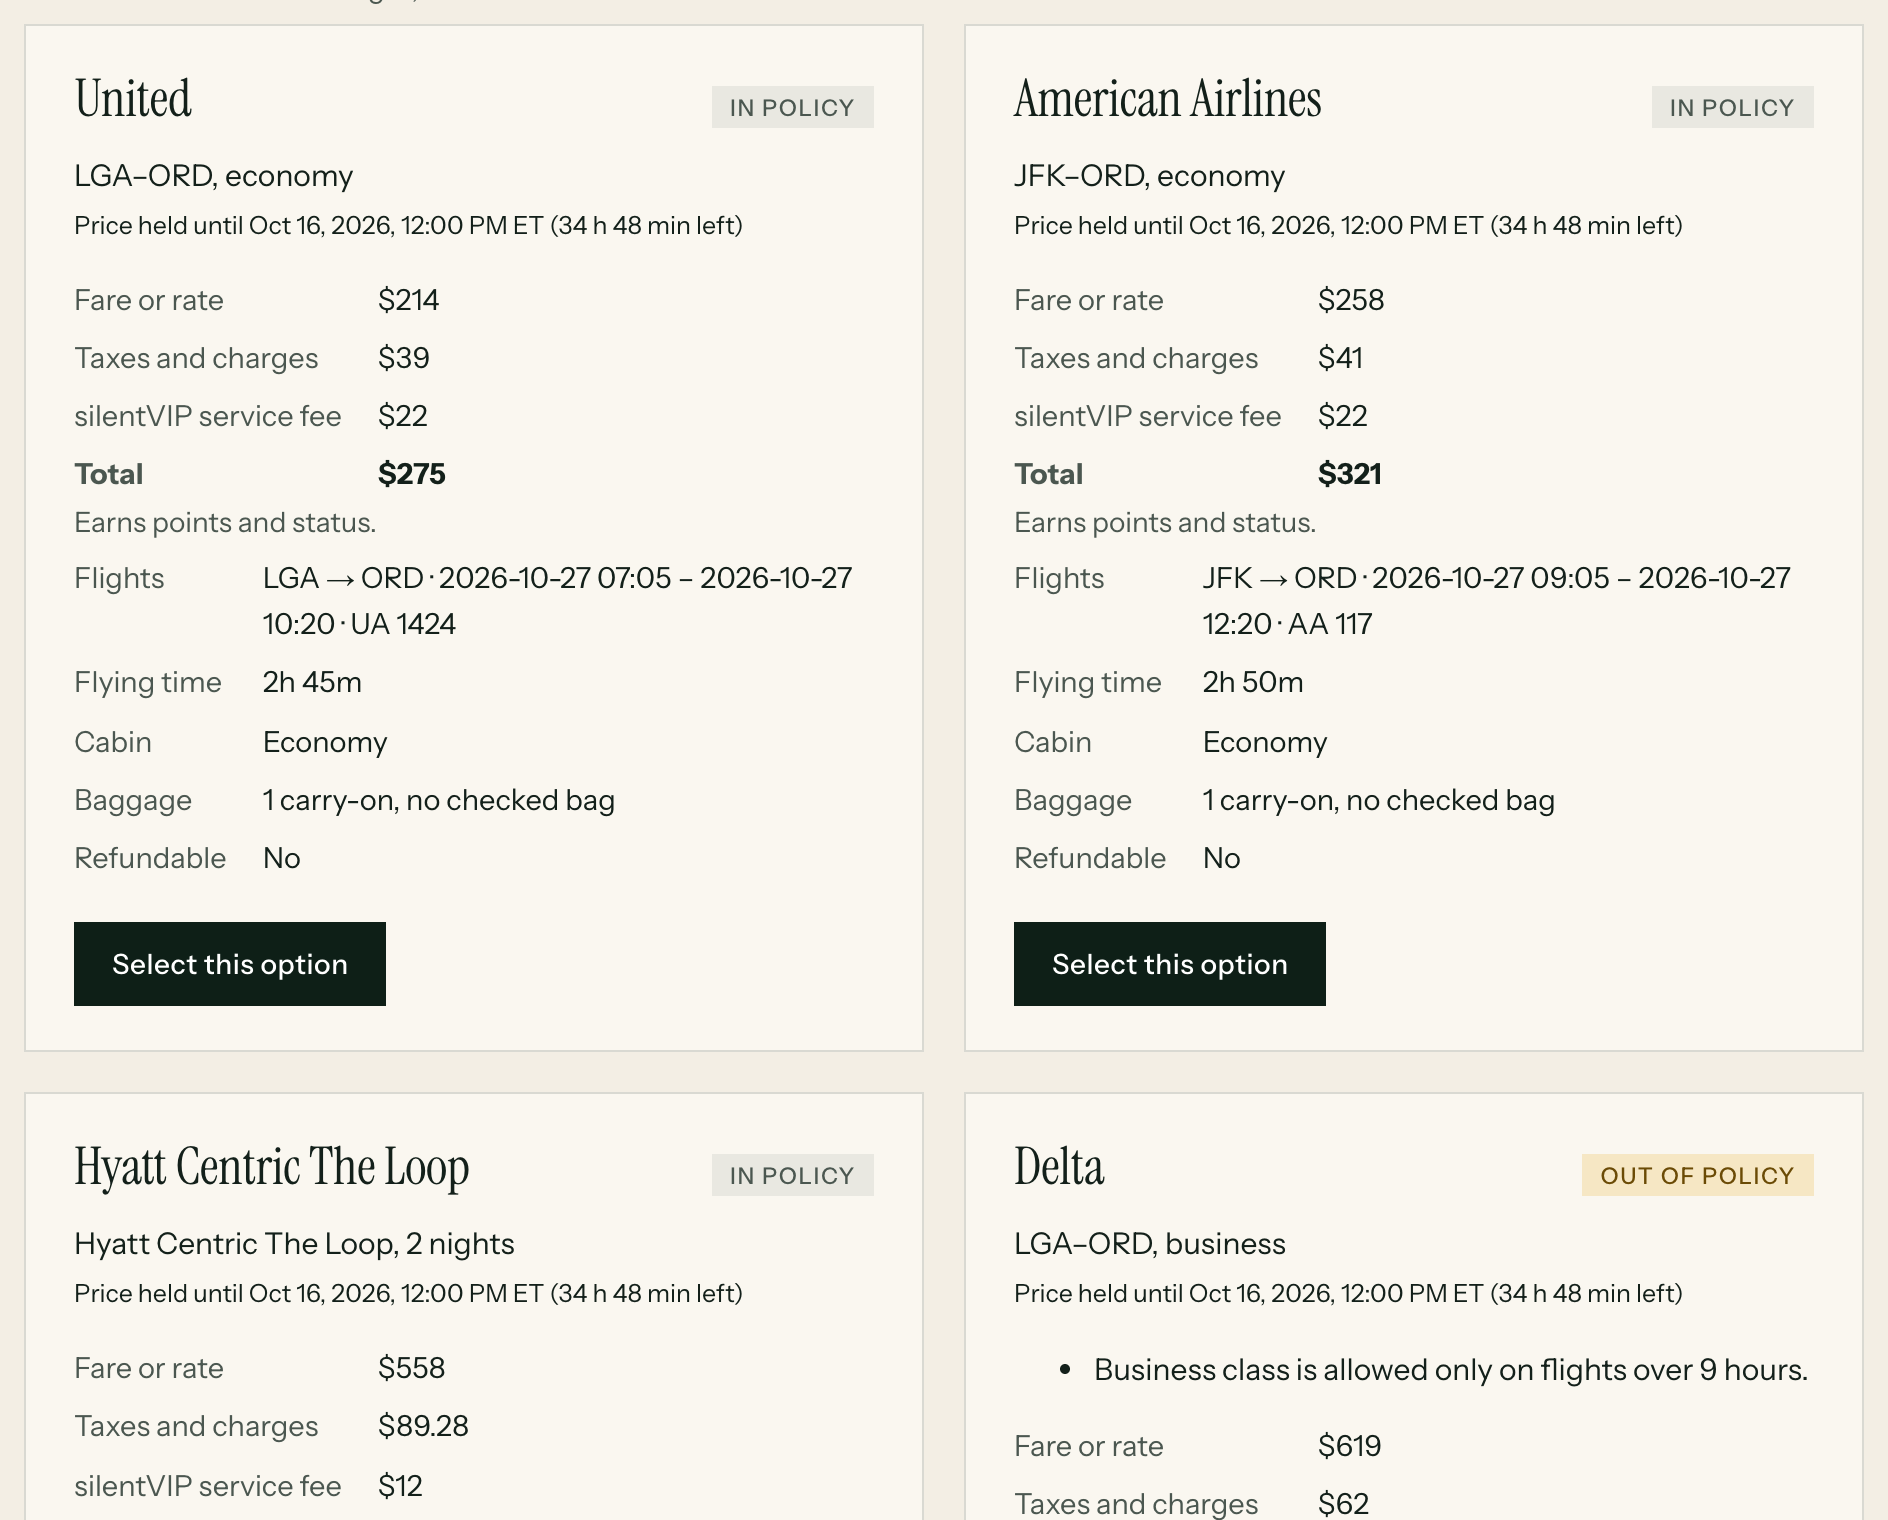Click United's Earns points and status note
This screenshot has height=1520, width=1888.
225,523
